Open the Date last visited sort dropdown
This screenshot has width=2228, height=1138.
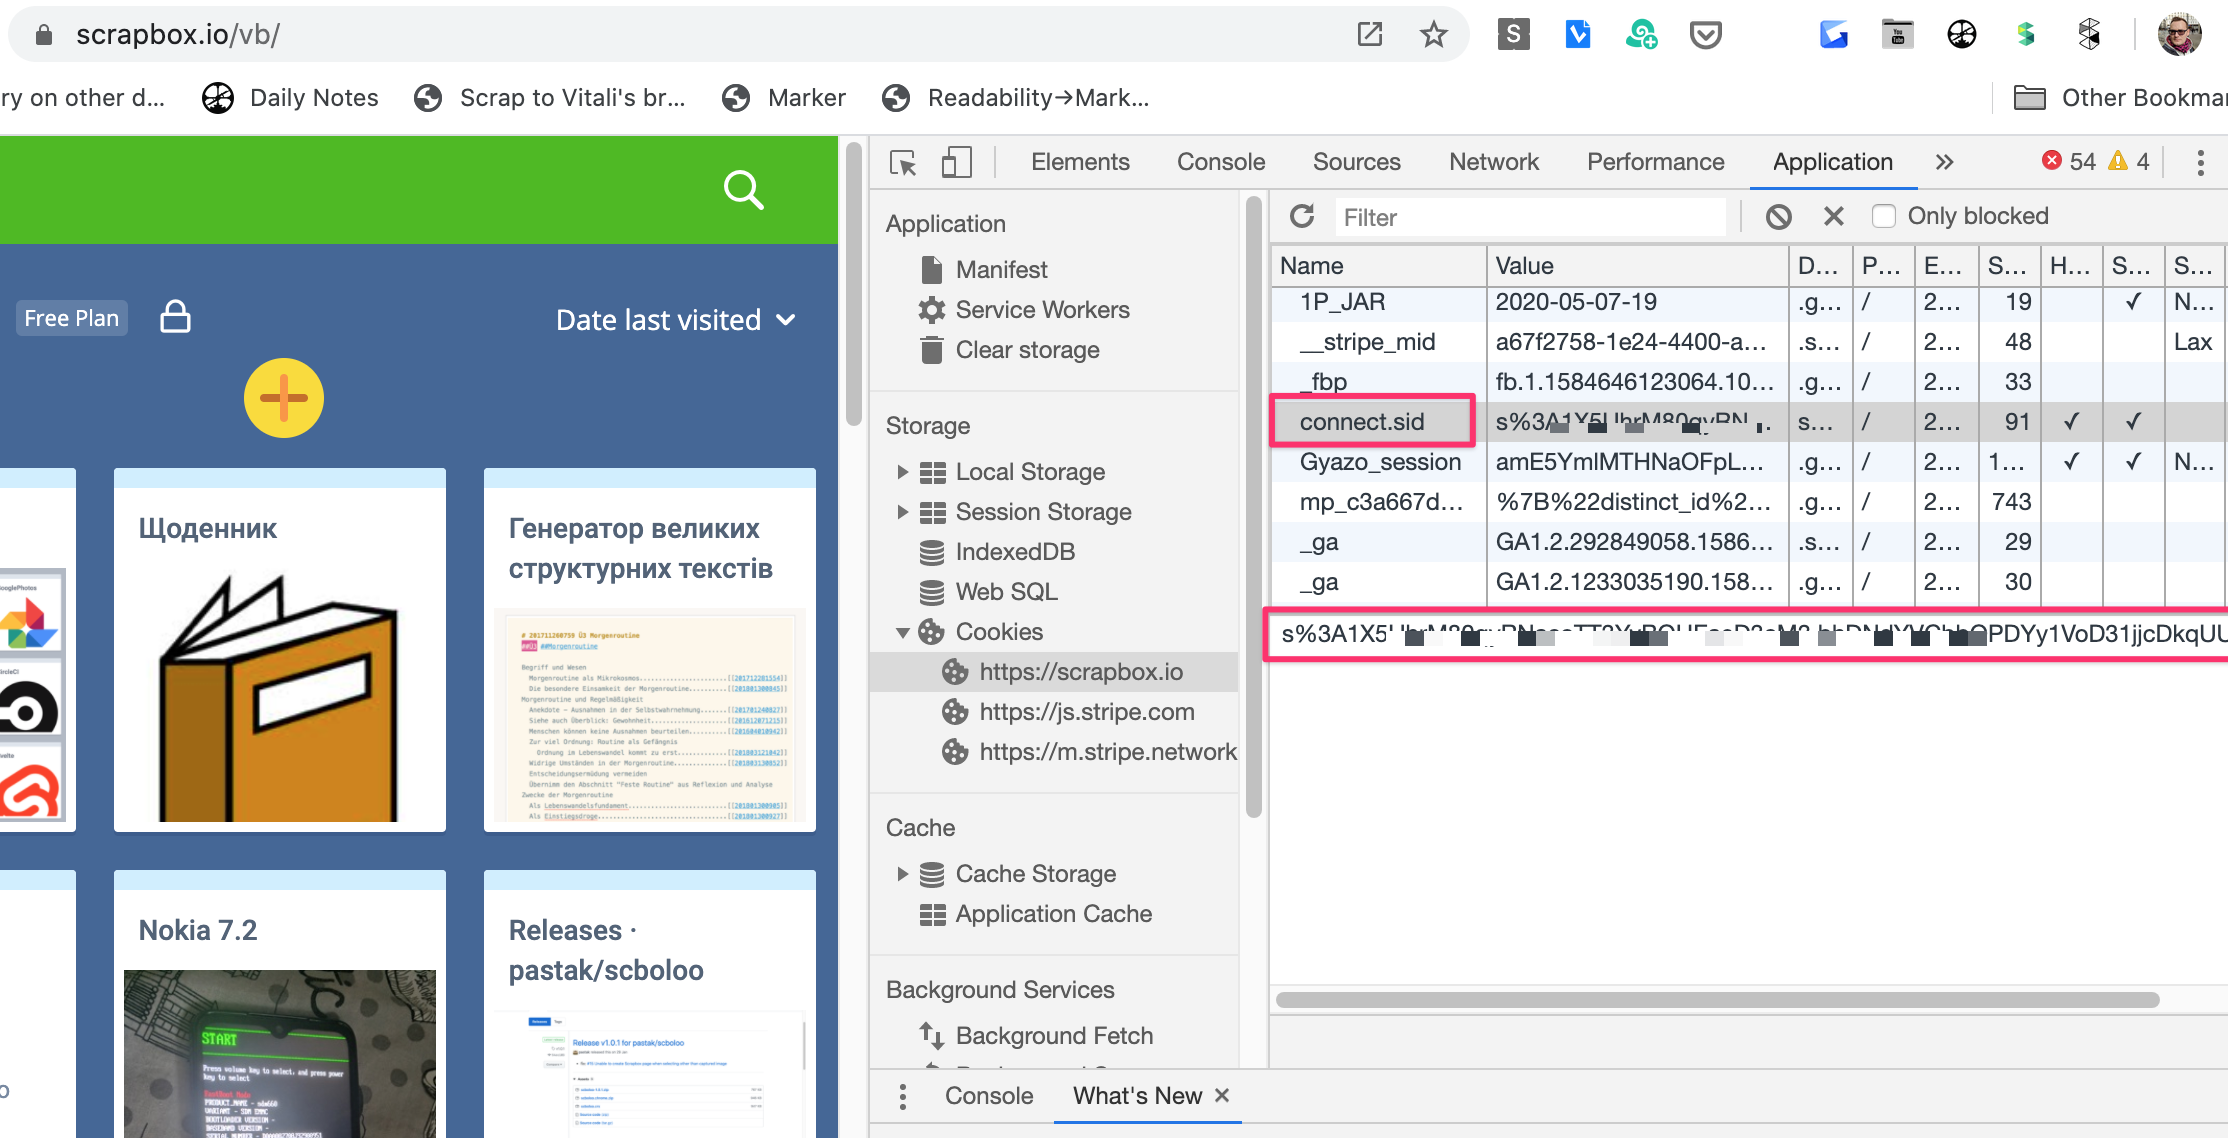click(x=676, y=320)
